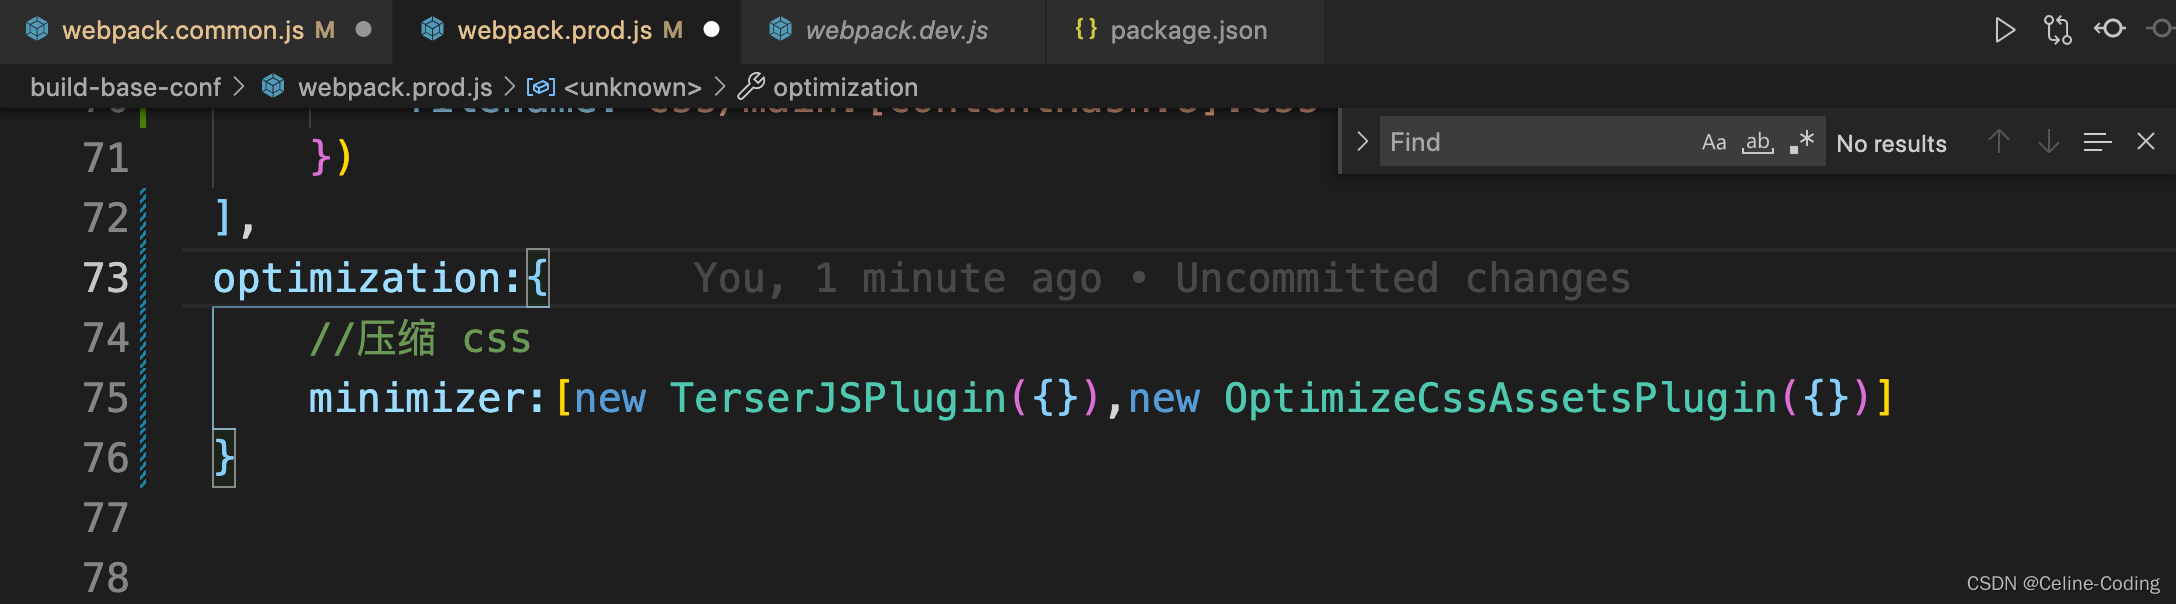
Task: Open the compare changes icon
Action: pyautogui.click(x=2057, y=30)
